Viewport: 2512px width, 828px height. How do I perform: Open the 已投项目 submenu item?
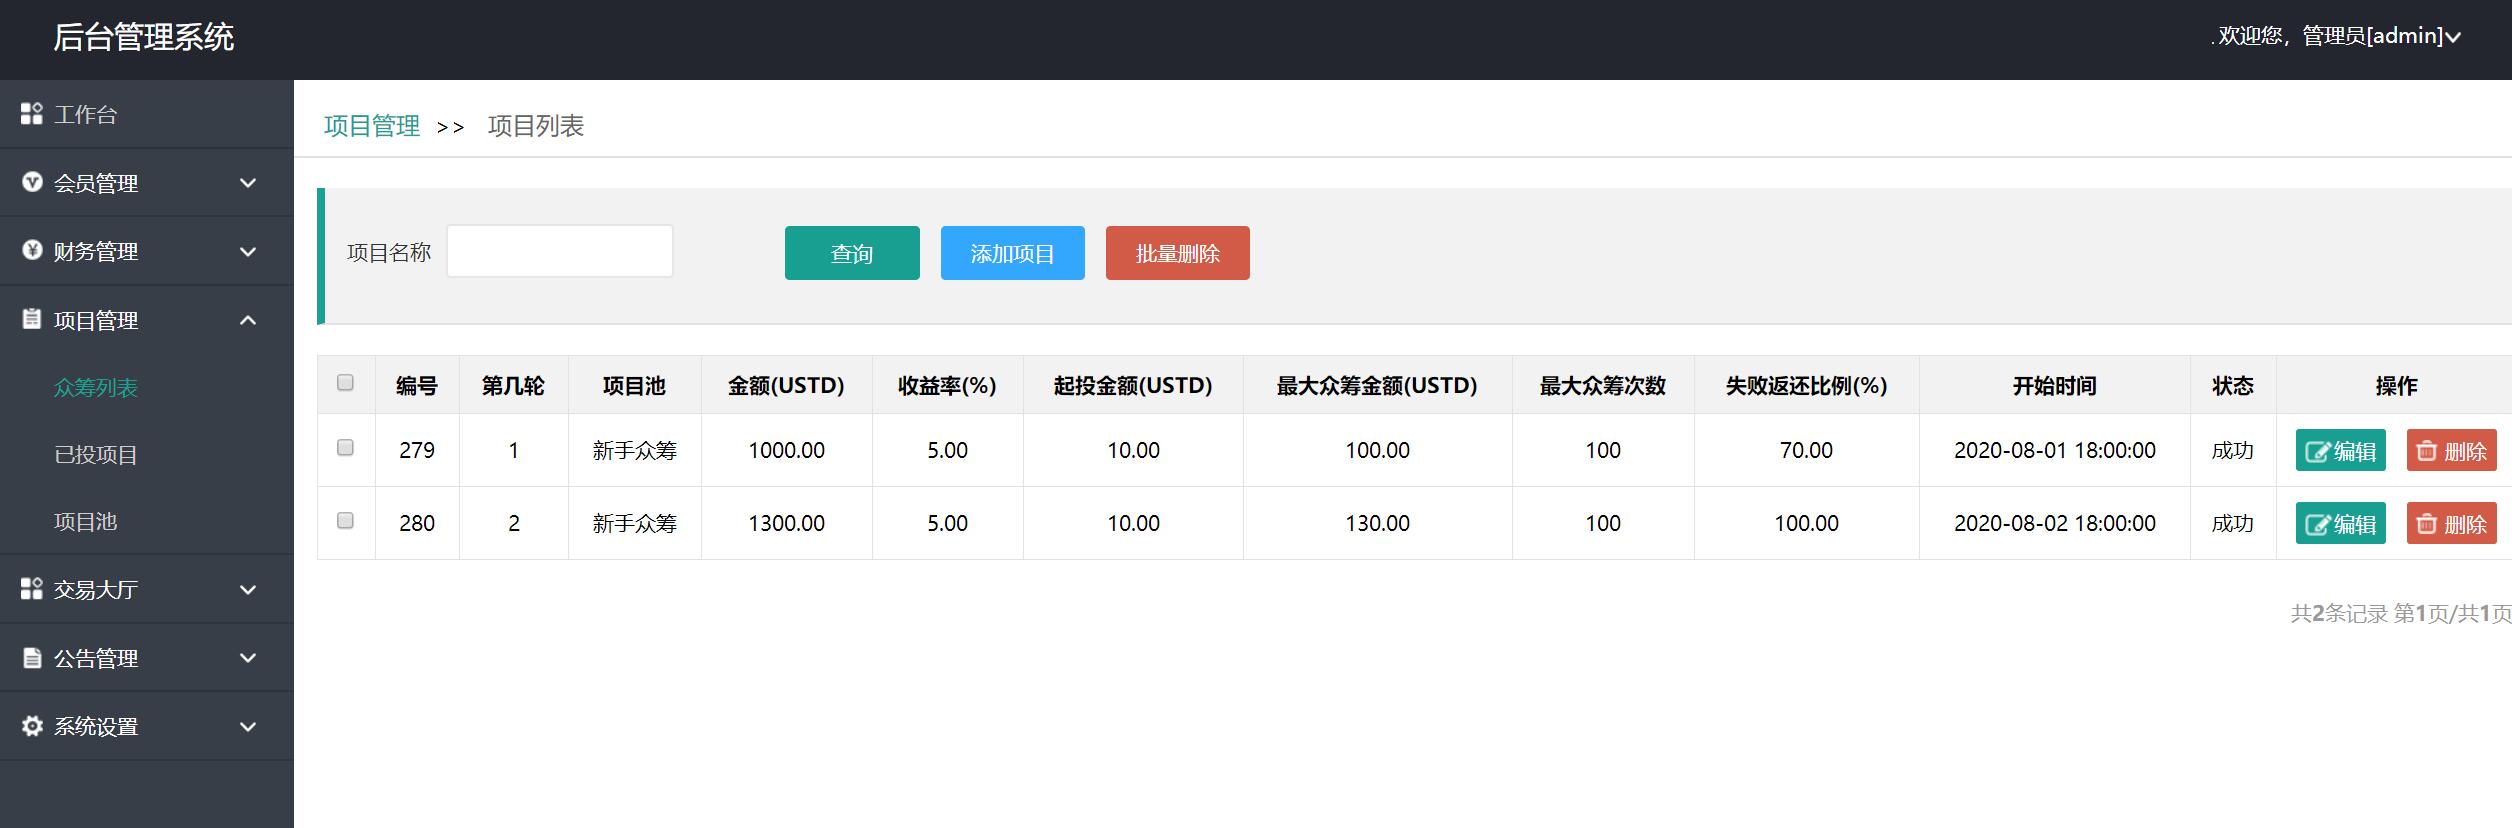(x=96, y=455)
